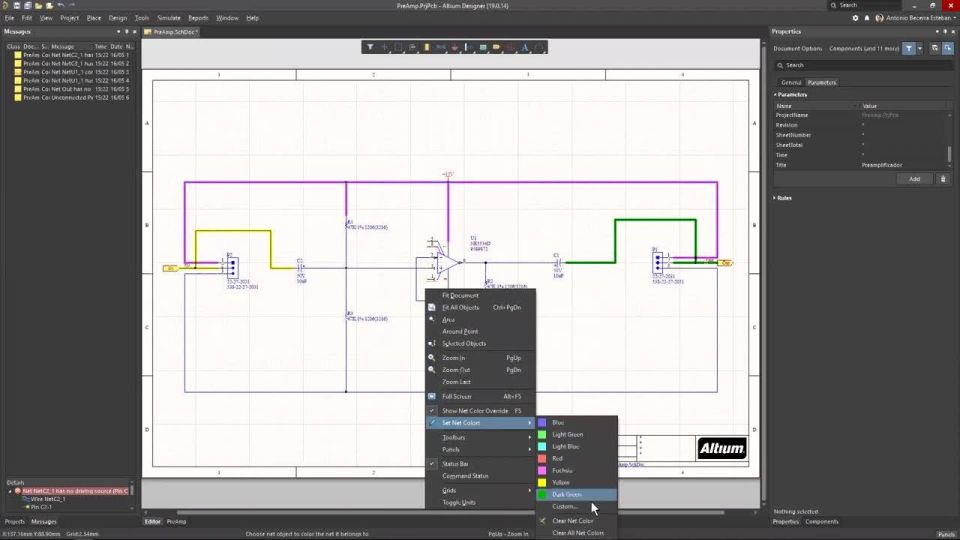Viewport: 960px width, 540px height.
Task: Click the Altium logo in the title block
Action: (722, 449)
